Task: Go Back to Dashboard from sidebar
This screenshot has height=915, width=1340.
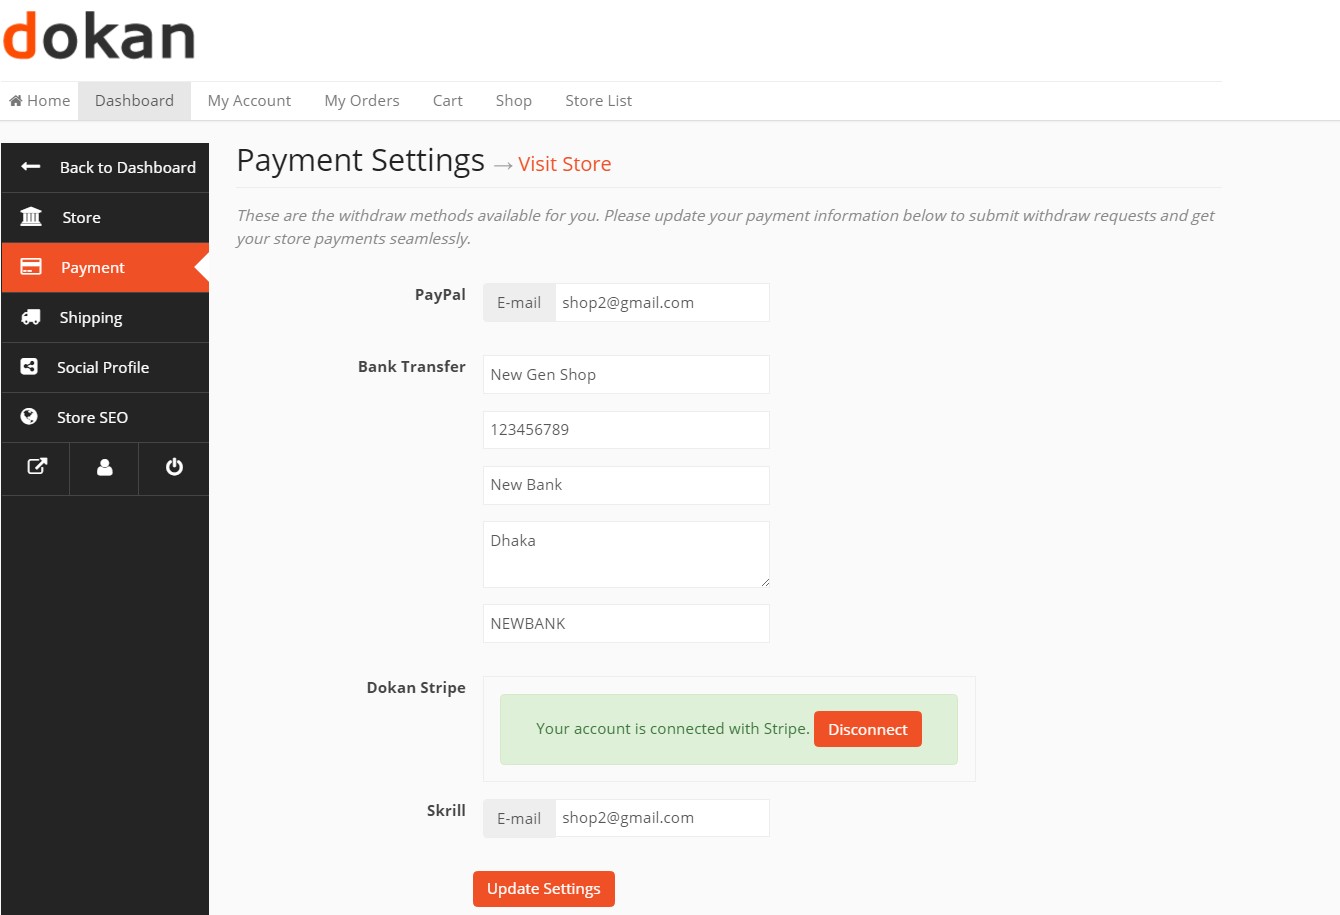Action: (x=105, y=167)
